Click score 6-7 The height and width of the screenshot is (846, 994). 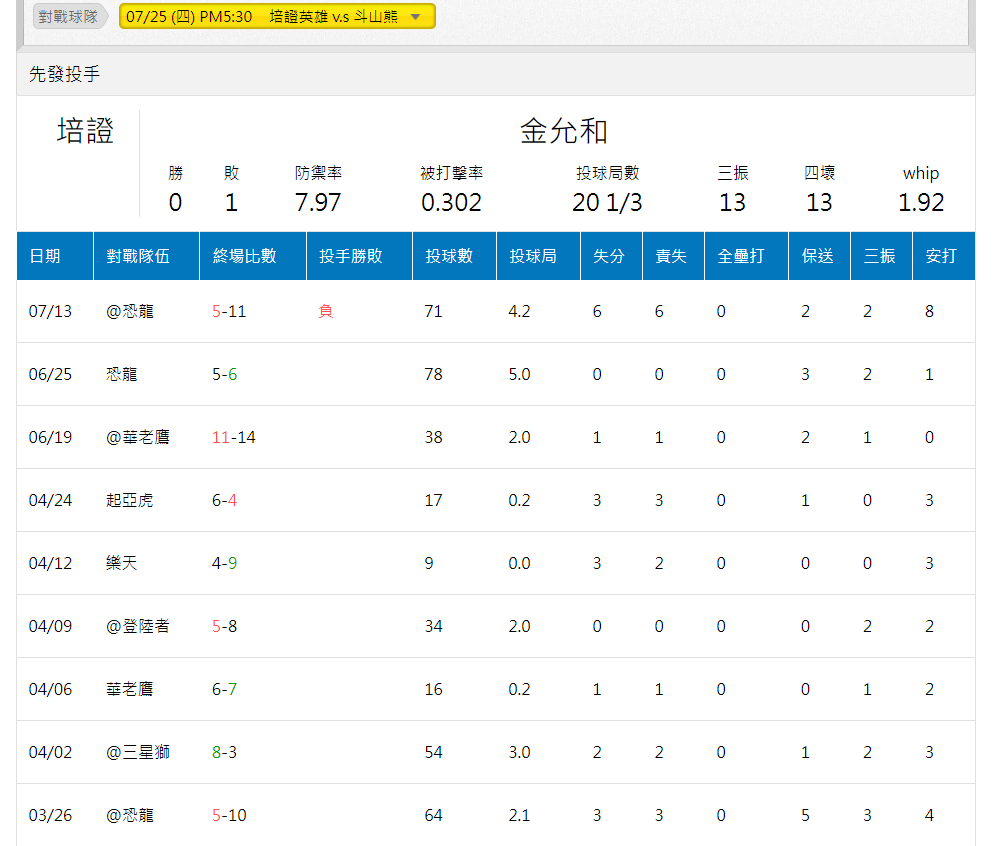(x=224, y=689)
